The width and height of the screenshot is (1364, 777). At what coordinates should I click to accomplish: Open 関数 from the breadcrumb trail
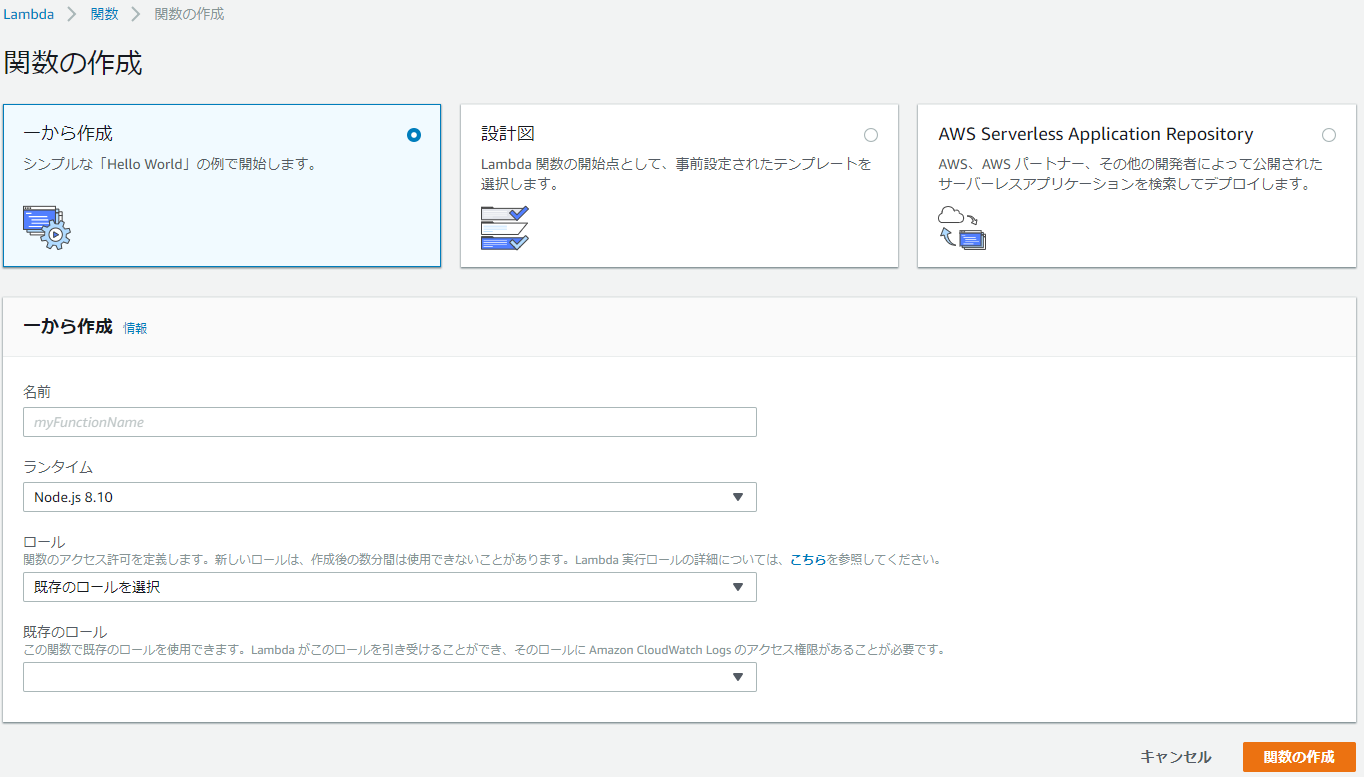[x=104, y=14]
